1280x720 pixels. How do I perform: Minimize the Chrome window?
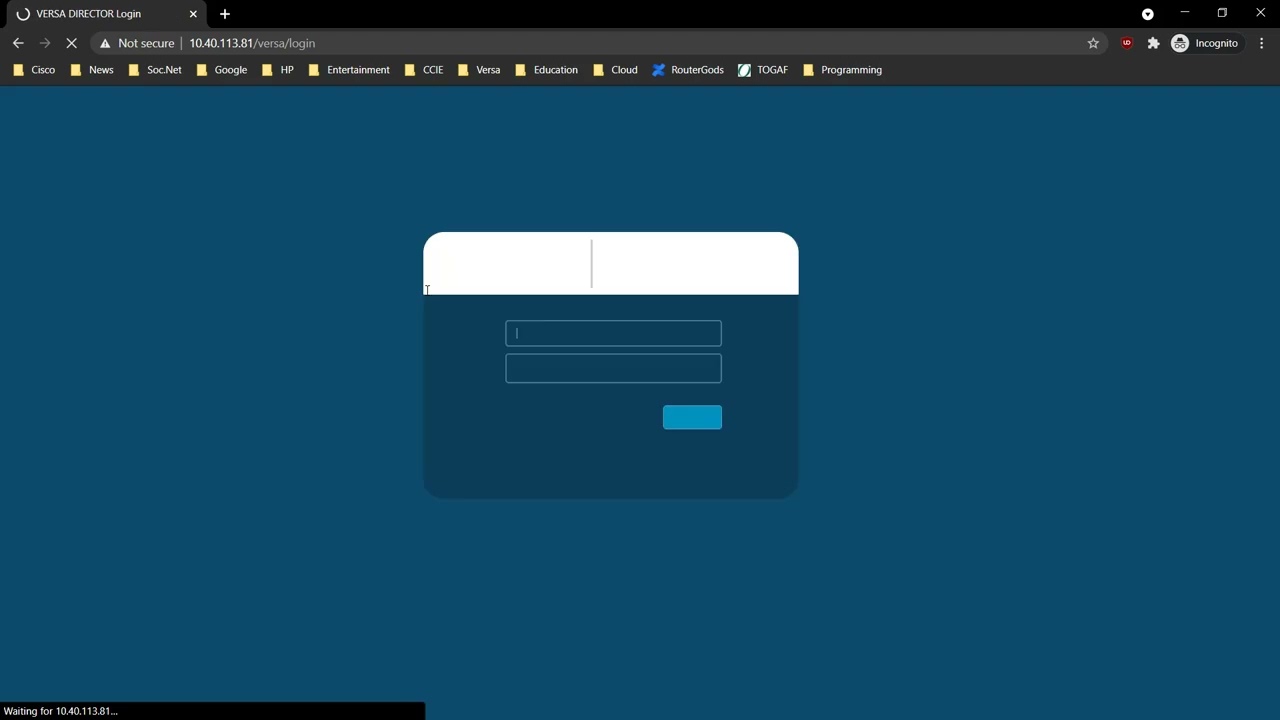click(x=1185, y=13)
